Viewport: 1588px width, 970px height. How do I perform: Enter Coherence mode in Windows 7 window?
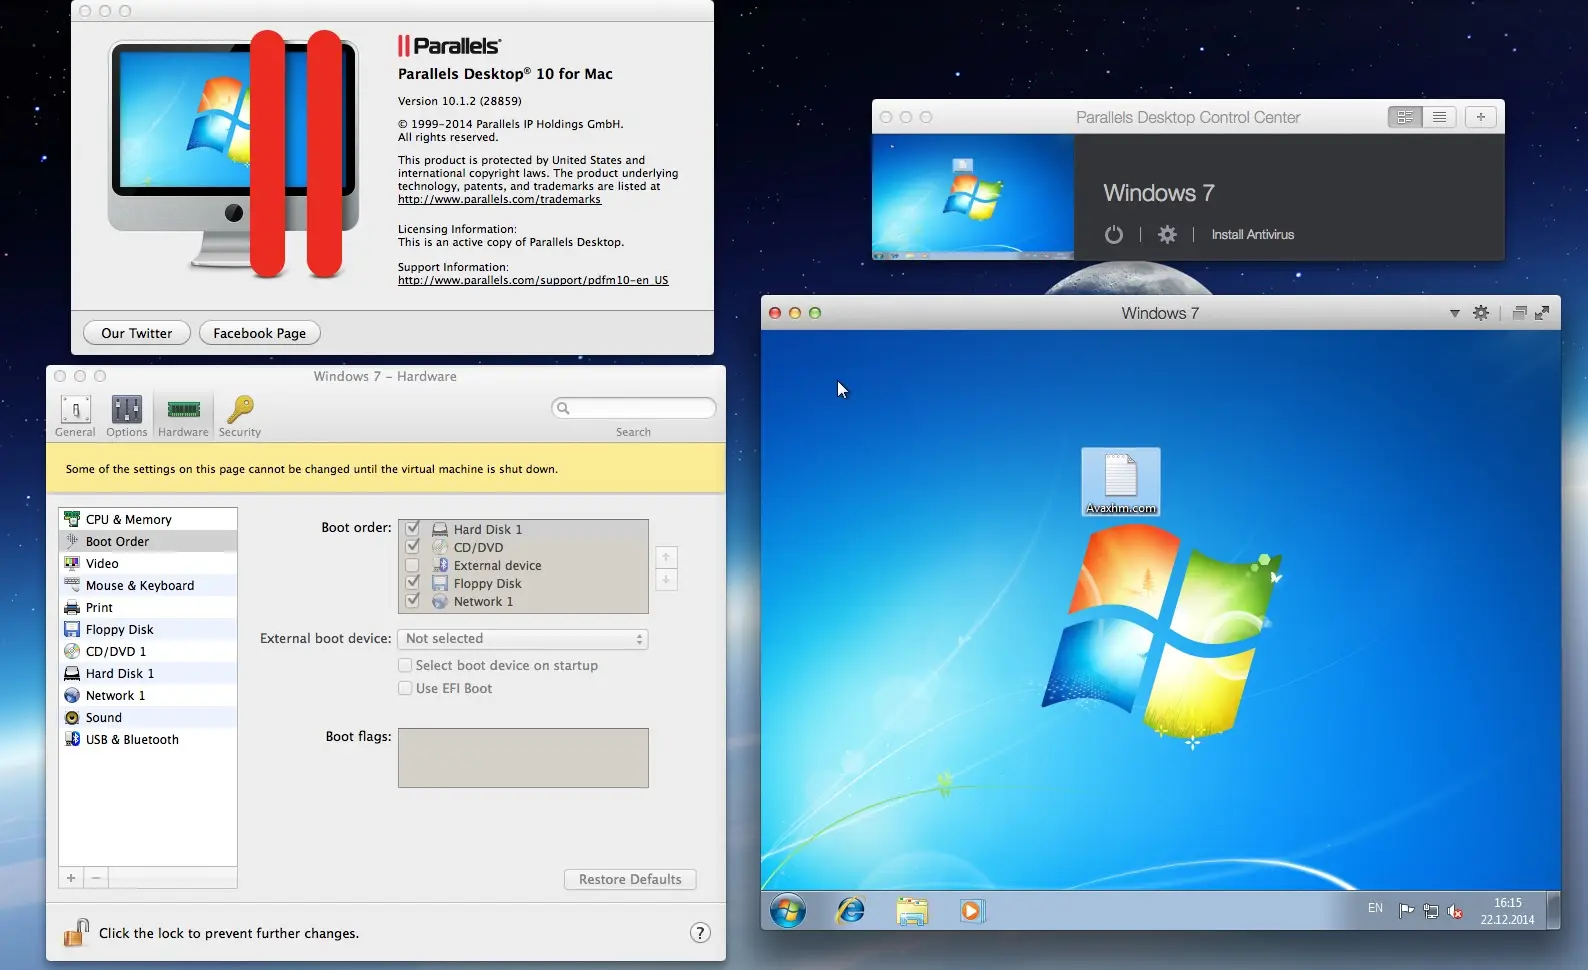tap(1519, 313)
